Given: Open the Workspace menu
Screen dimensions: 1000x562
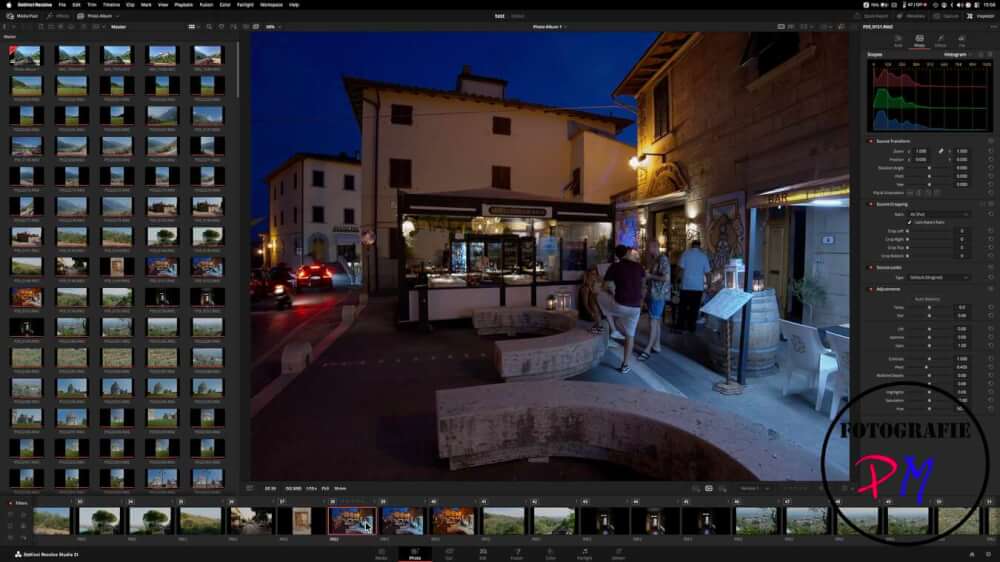Looking at the screenshot, I should click(271, 4).
